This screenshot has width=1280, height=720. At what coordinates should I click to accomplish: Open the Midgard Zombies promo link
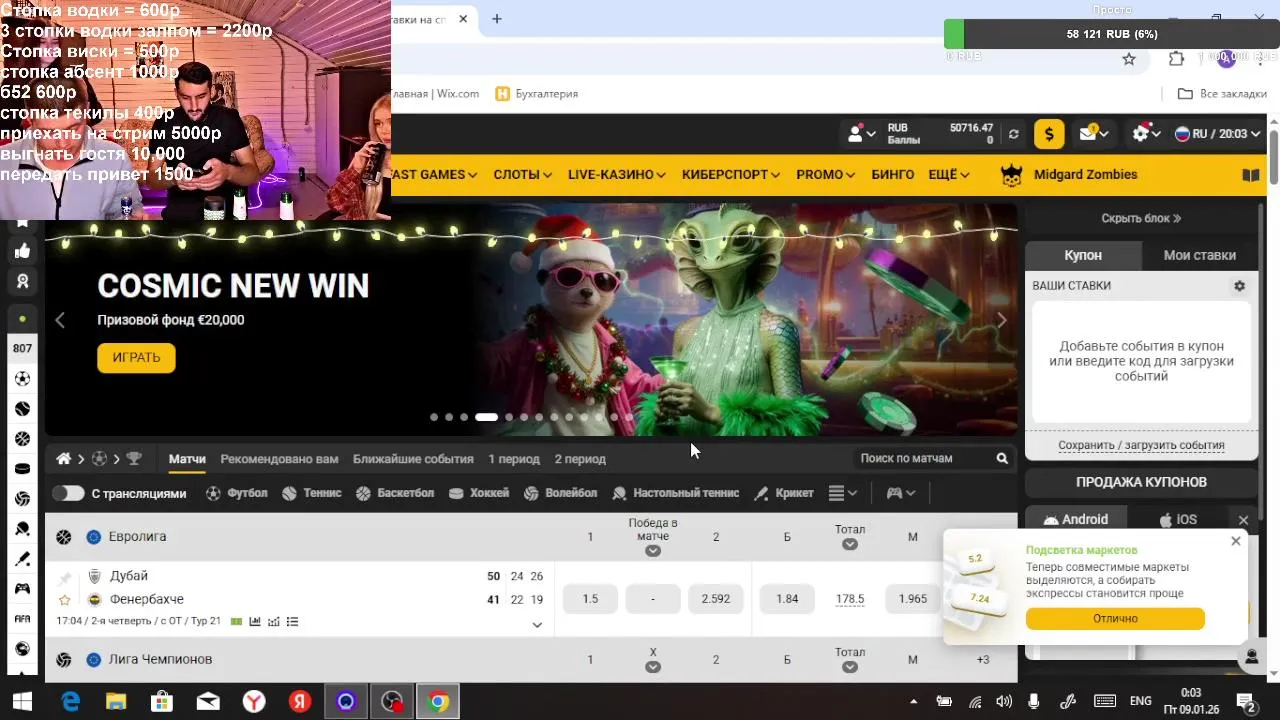(1069, 175)
